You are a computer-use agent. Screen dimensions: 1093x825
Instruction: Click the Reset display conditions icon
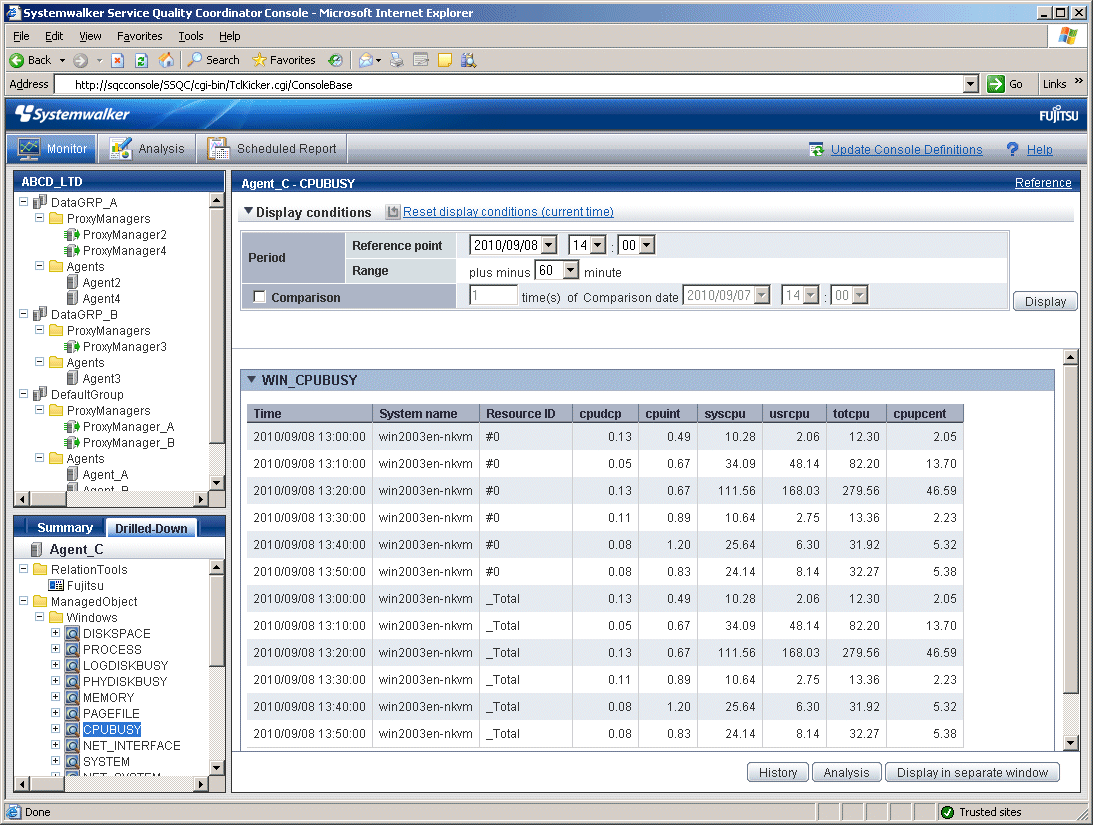click(393, 212)
